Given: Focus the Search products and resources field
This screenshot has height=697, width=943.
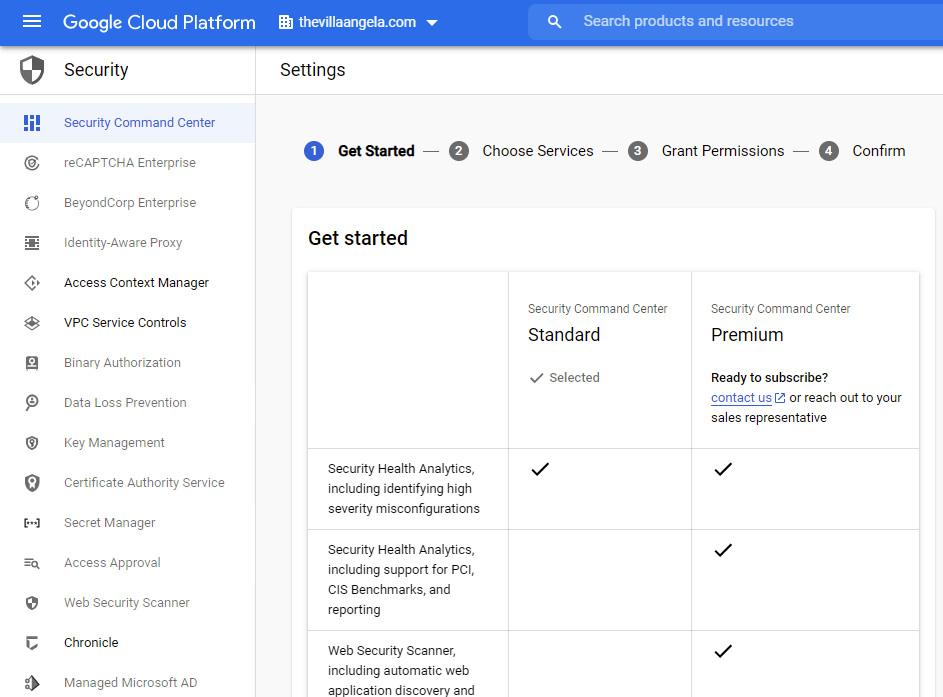Looking at the screenshot, I should pos(736,22).
